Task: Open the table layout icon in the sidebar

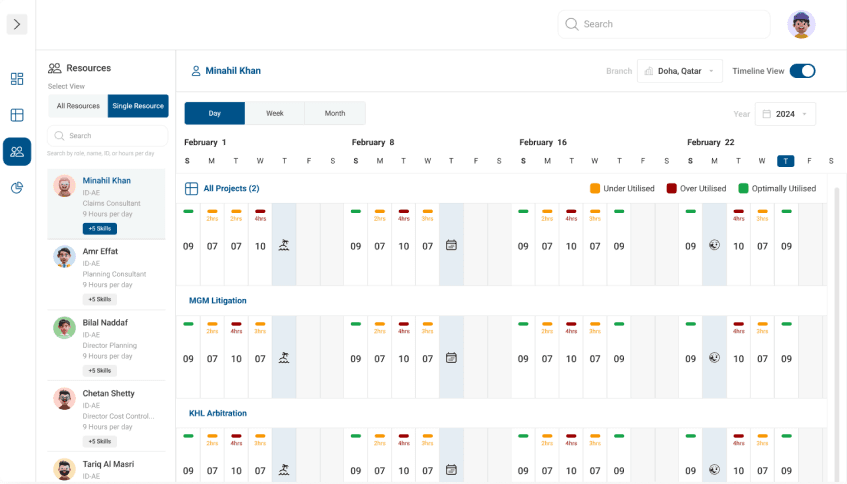Action: point(17,115)
